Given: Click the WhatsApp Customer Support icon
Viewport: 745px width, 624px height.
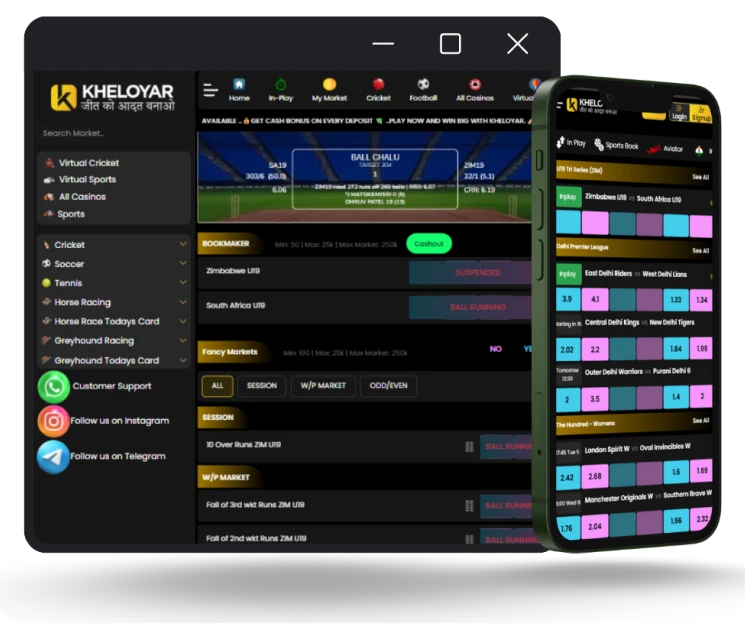Looking at the screenshot, I should pyautogui.click(x=54, y=387).
